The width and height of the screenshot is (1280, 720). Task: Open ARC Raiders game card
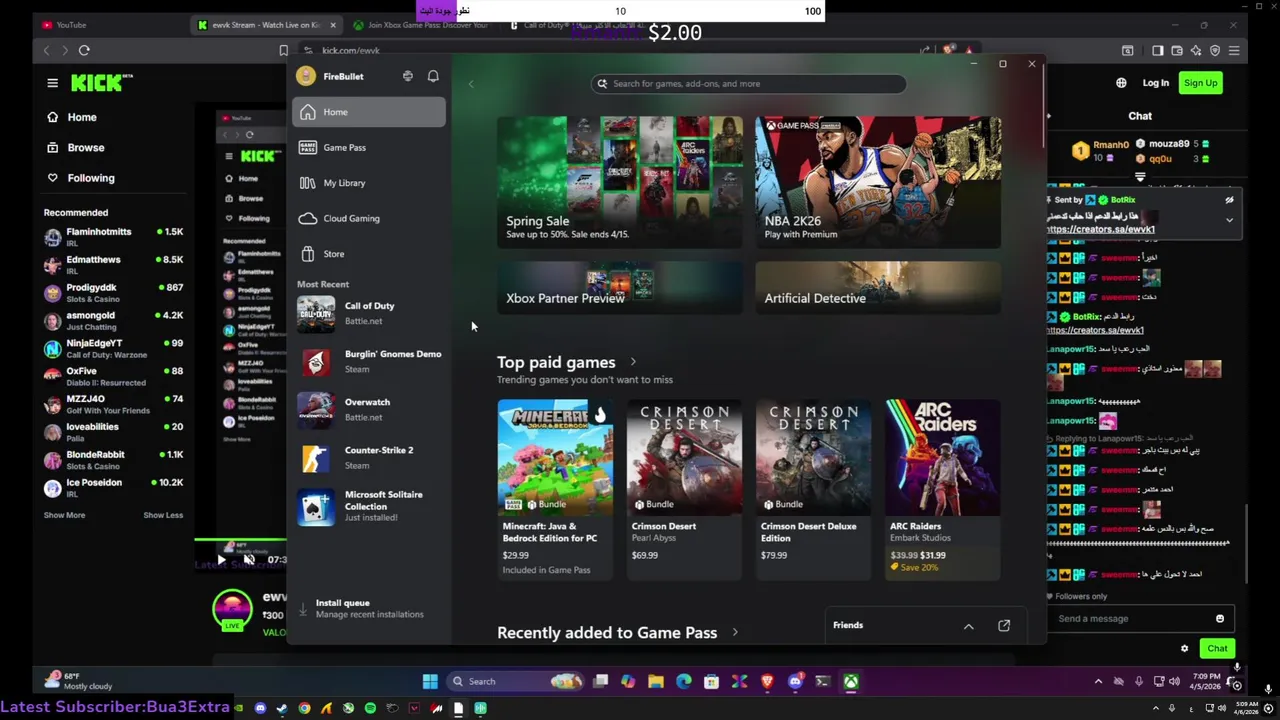tap(942, 489)
